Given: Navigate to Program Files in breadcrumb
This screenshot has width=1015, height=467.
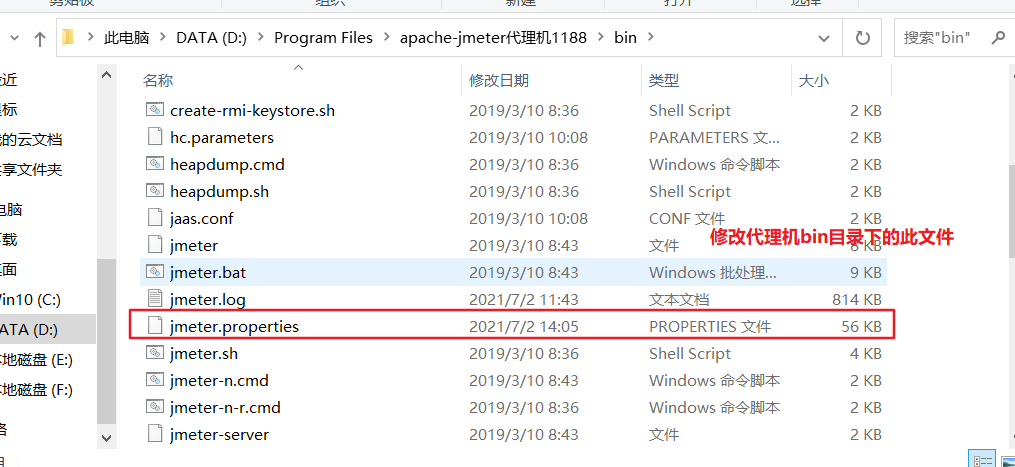Looking at the screenshot, I should (x=324, y=38).
